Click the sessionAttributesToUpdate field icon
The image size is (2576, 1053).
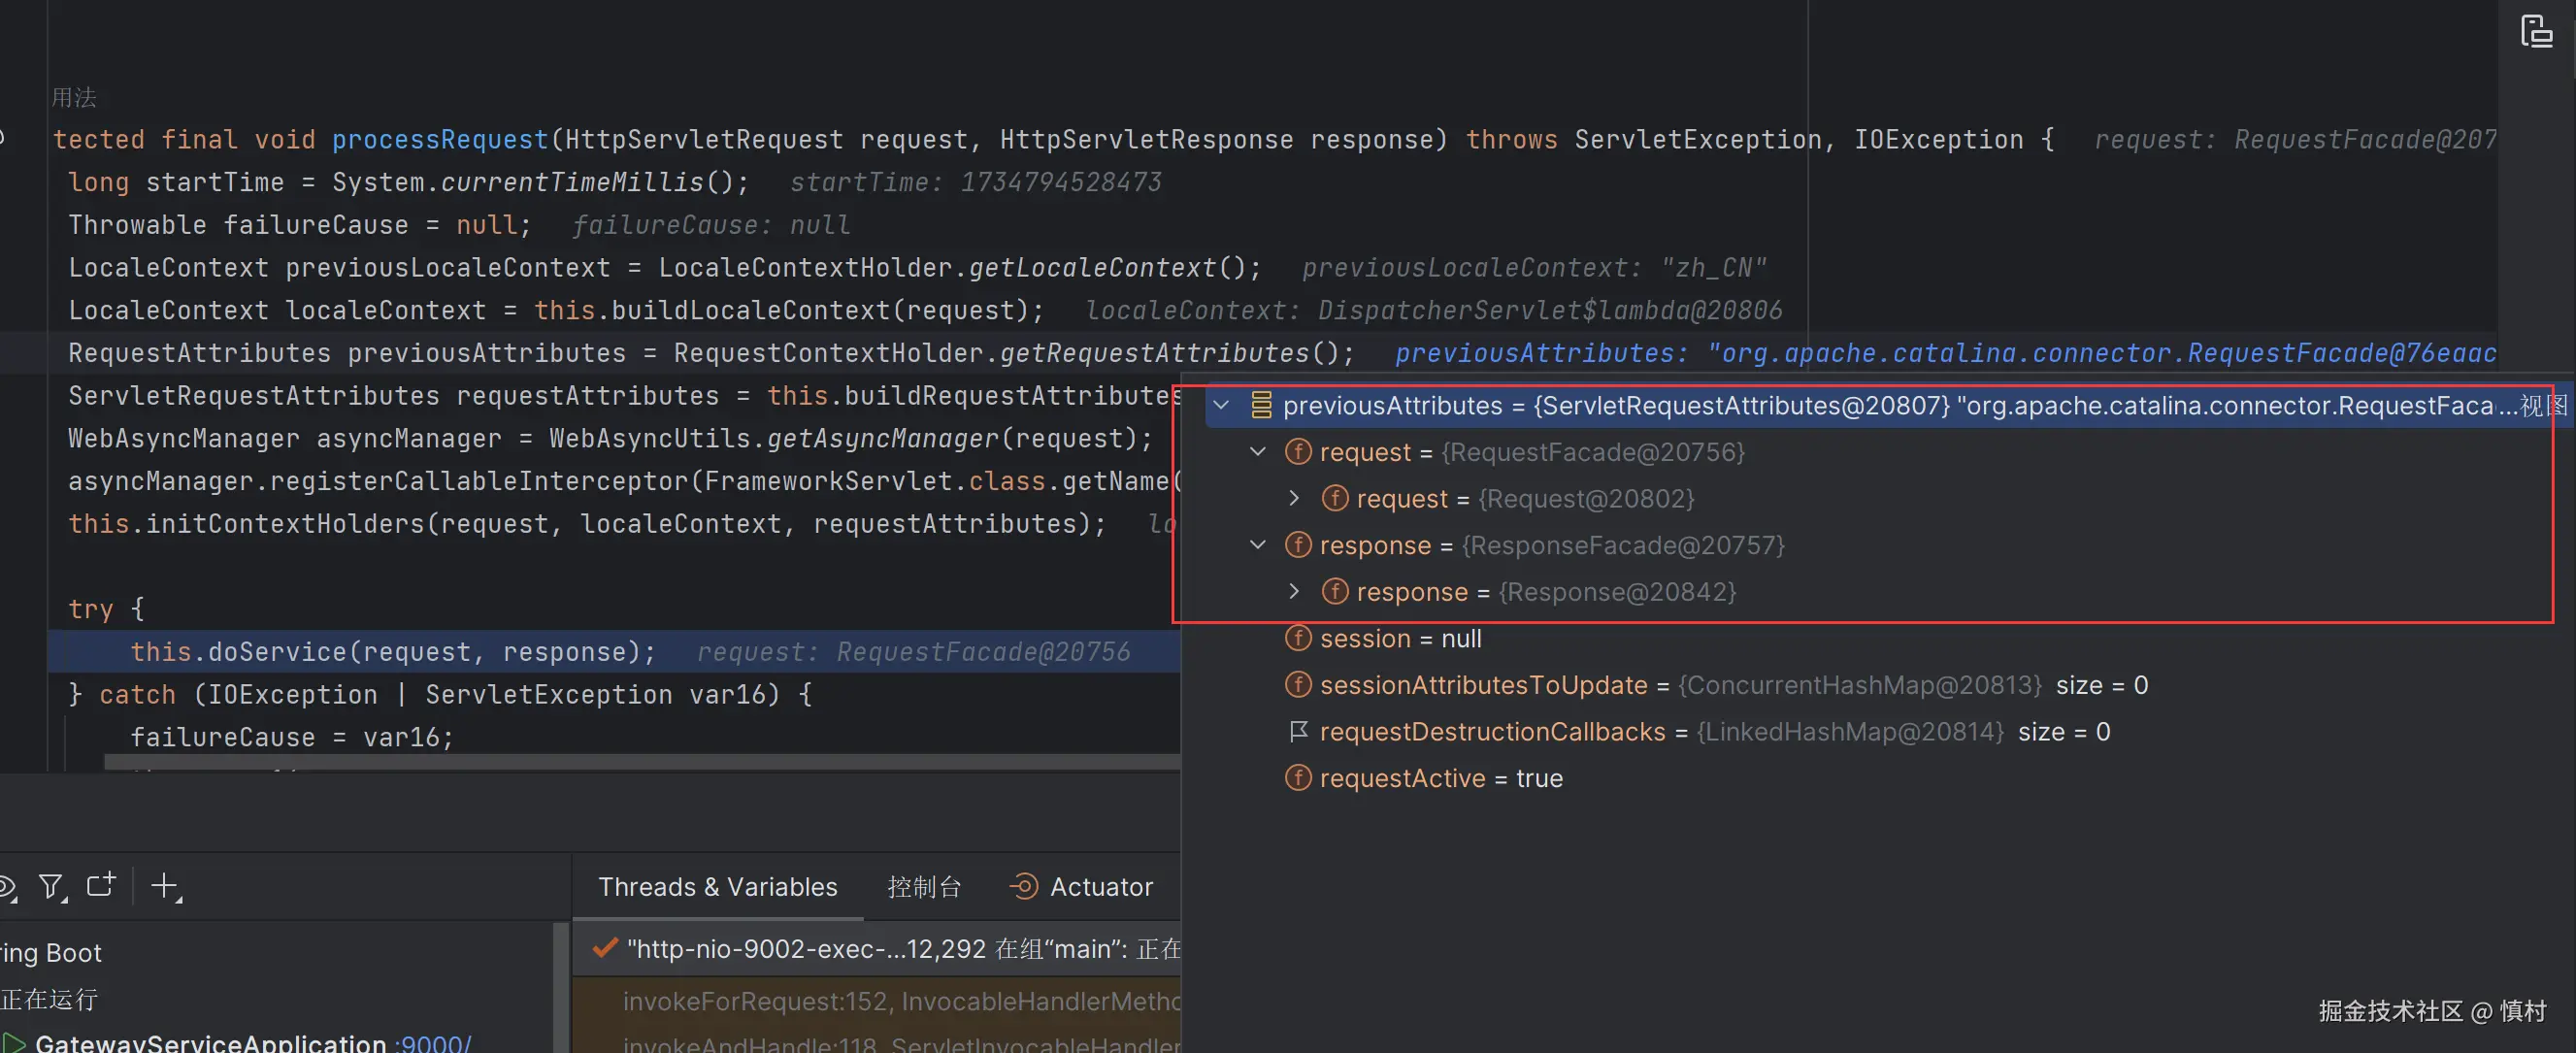[x=1297, y=685]
